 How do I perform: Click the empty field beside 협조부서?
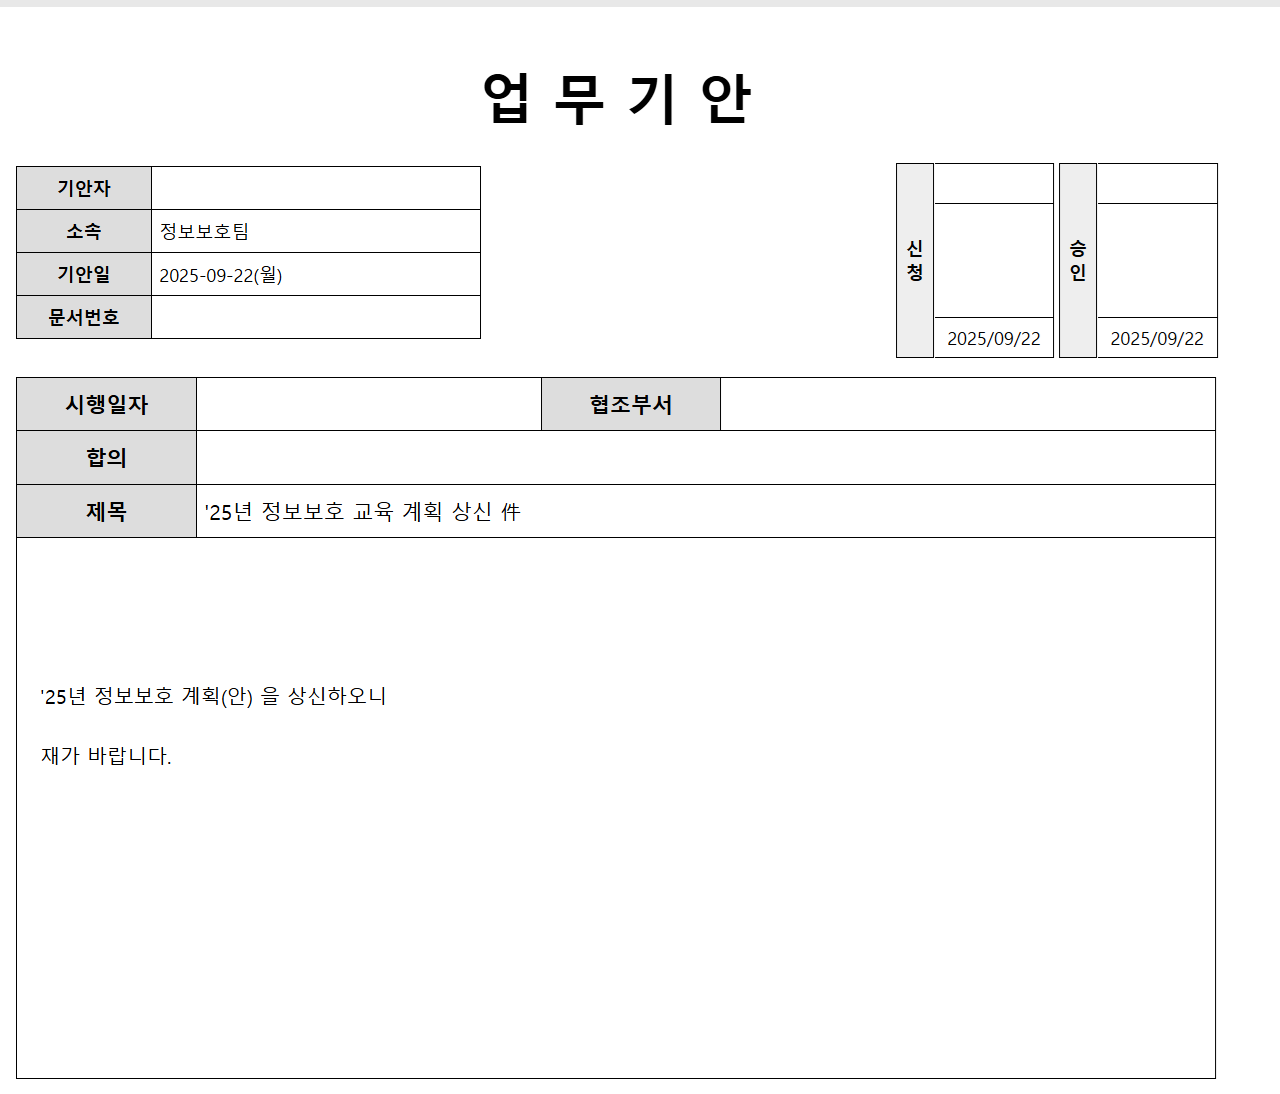[967, 404]
